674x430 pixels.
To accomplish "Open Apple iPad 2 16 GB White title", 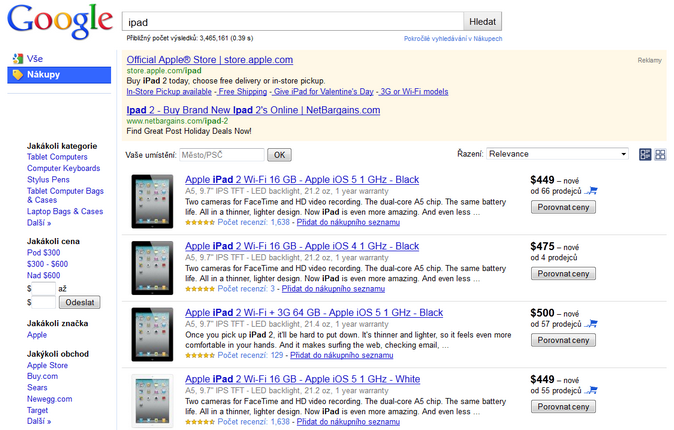I will click(x=303, y=379).
